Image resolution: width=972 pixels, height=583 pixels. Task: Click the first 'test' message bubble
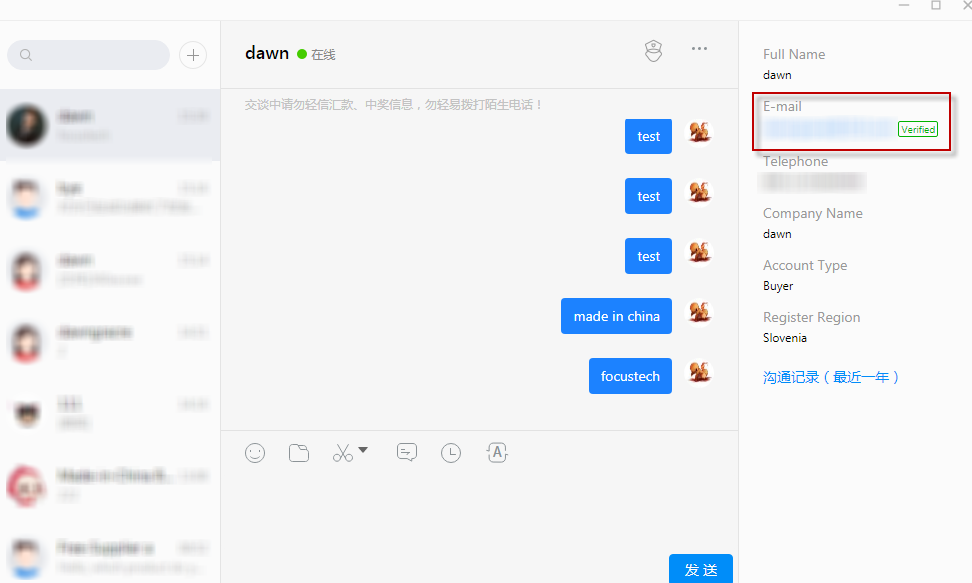click(x=648, y=136)
